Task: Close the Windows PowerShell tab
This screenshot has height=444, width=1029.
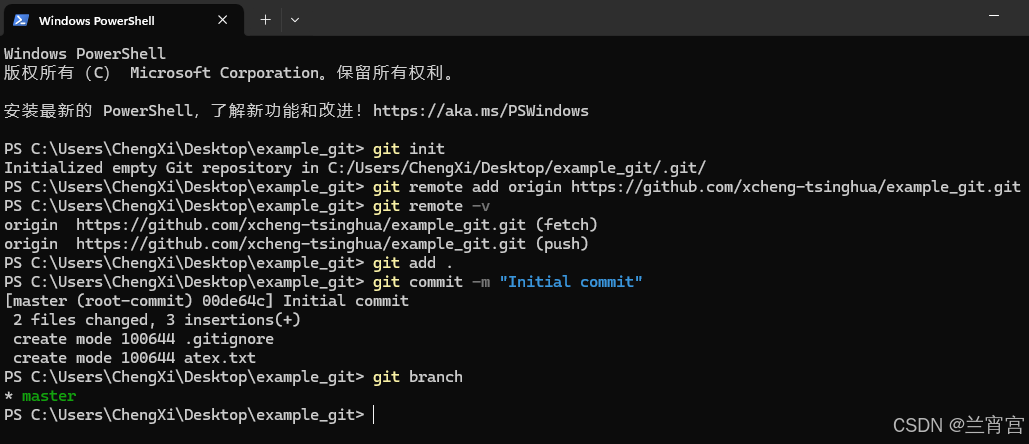Action: click(x=222, y=20)
